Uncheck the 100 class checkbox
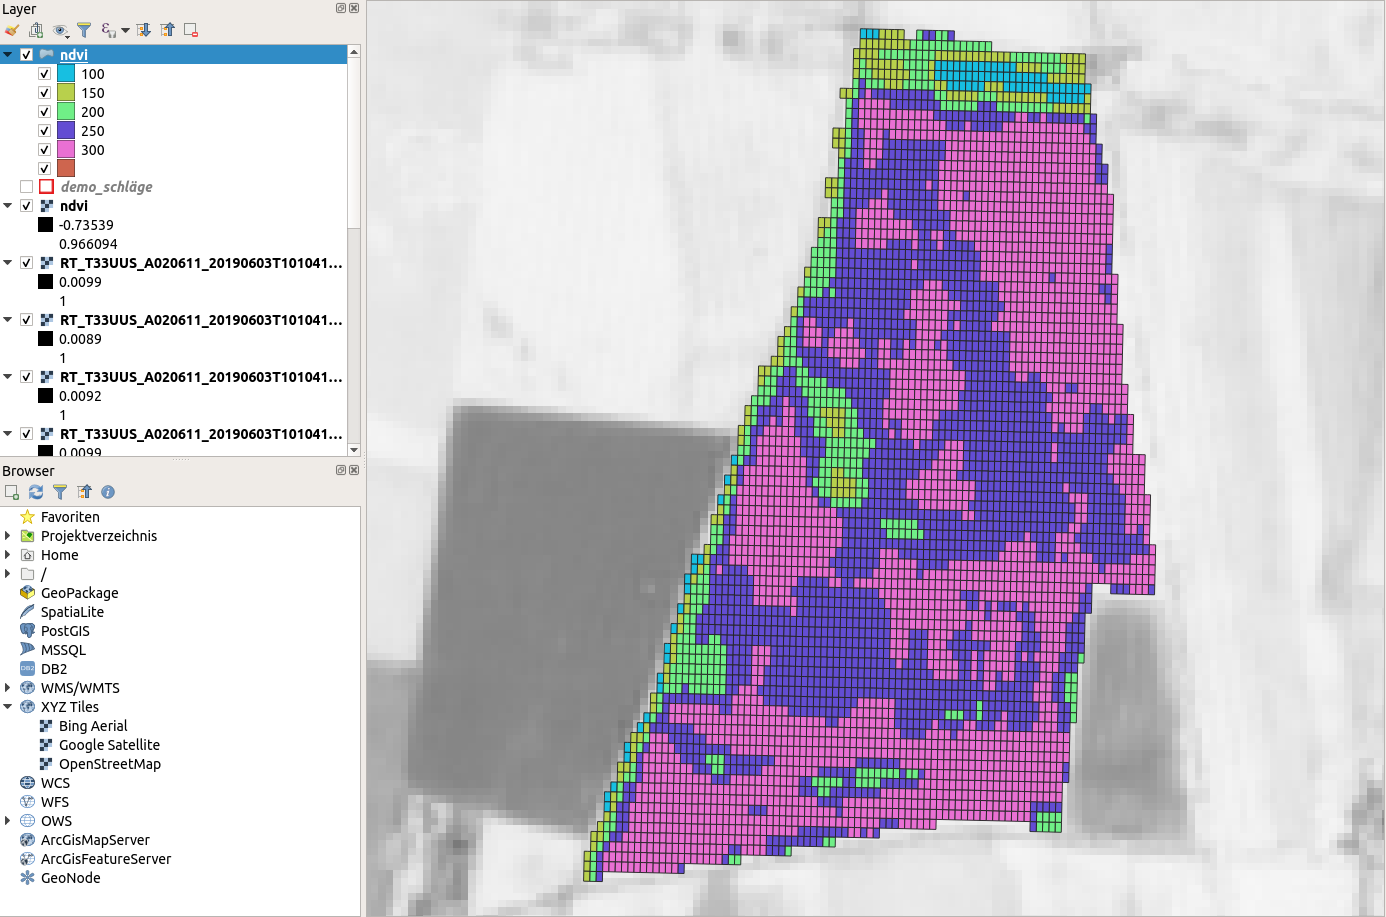This screenshot has height=917, width=1386. tap(44, 74)
